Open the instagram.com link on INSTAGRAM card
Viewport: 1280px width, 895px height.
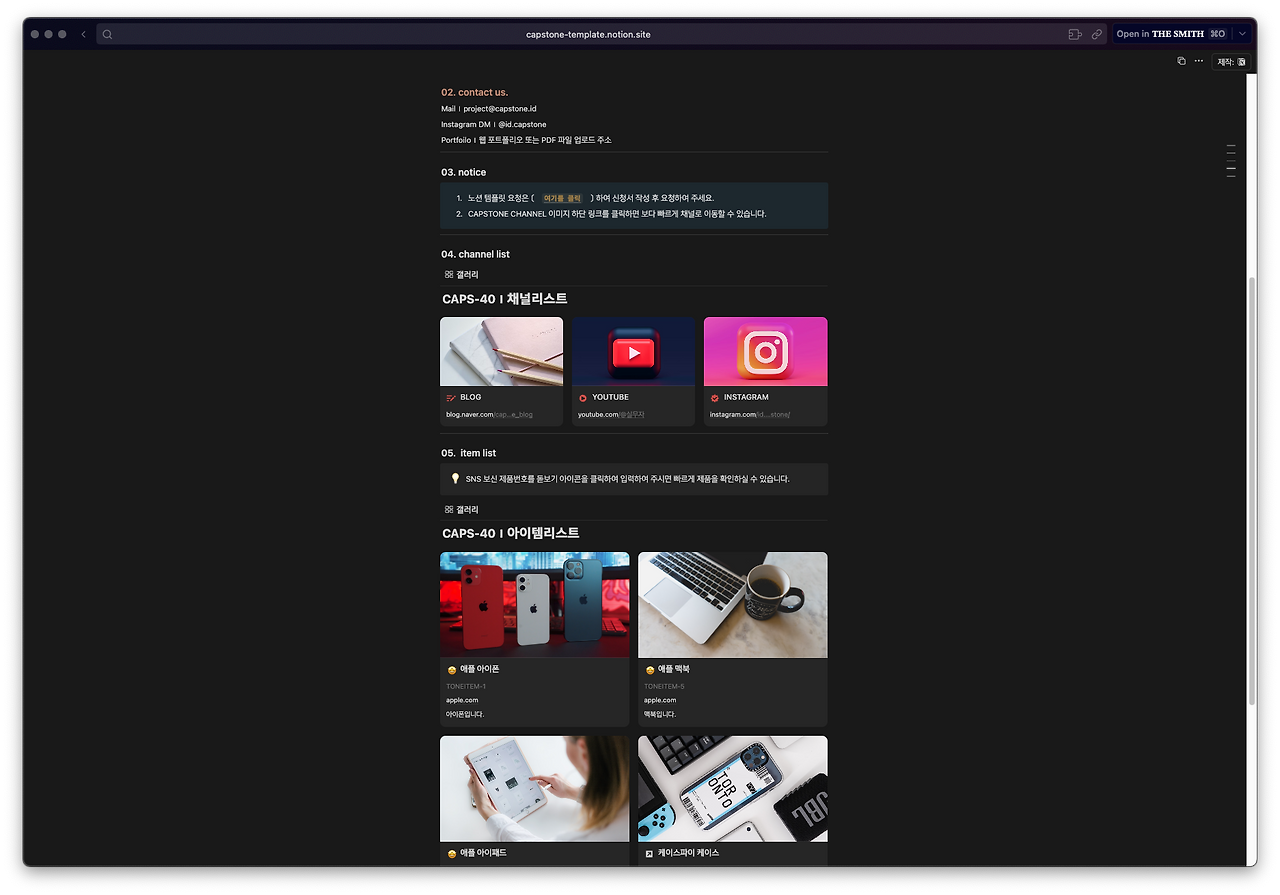point(750,414)
